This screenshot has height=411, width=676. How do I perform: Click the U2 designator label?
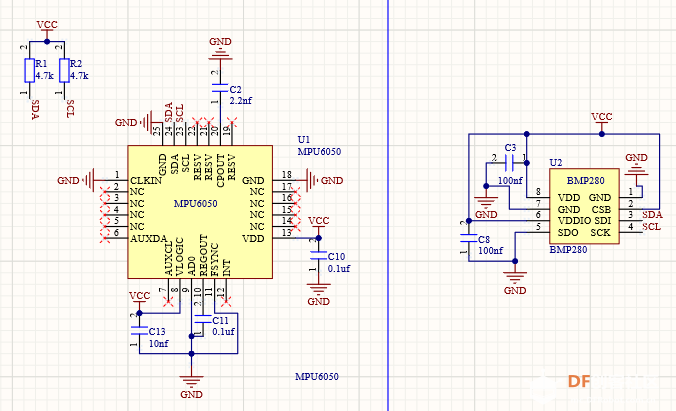(x=556, y=163)
